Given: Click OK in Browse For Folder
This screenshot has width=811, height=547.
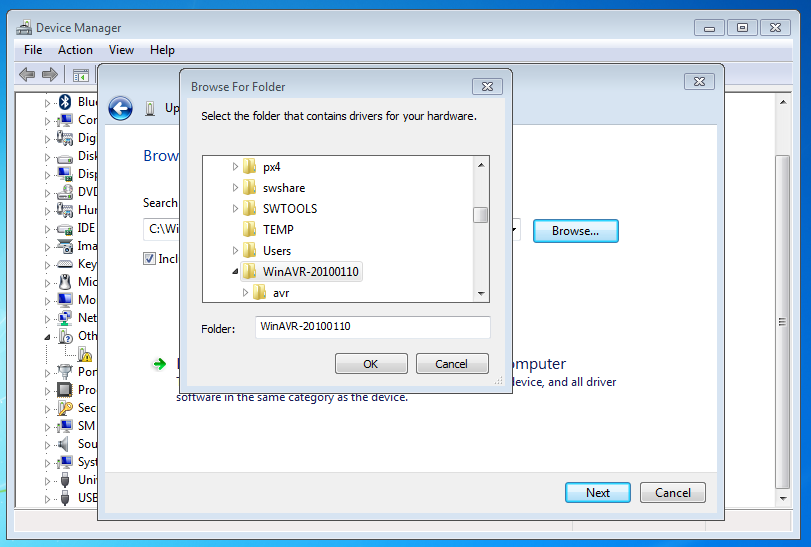Looking at the screenshot, I should pyautogui.click(x=371, y=364).
